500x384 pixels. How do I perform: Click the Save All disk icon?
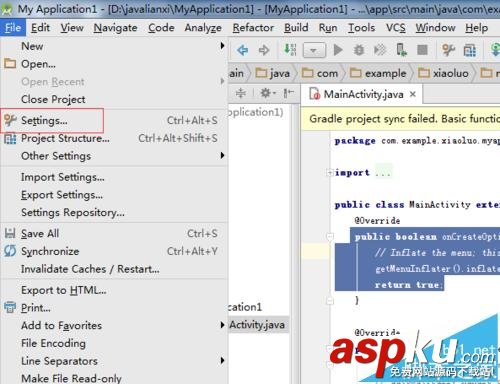click(x=10, y=233)
